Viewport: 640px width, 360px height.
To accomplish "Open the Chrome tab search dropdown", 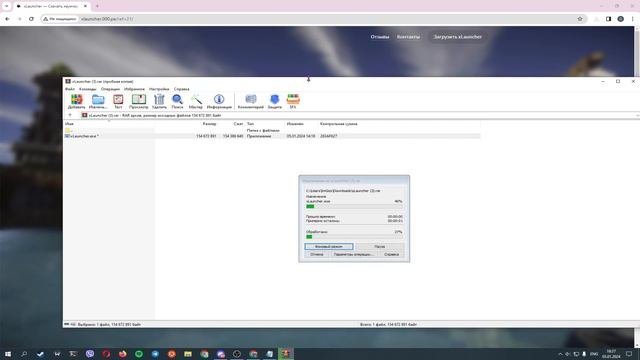I will [7, 6].
